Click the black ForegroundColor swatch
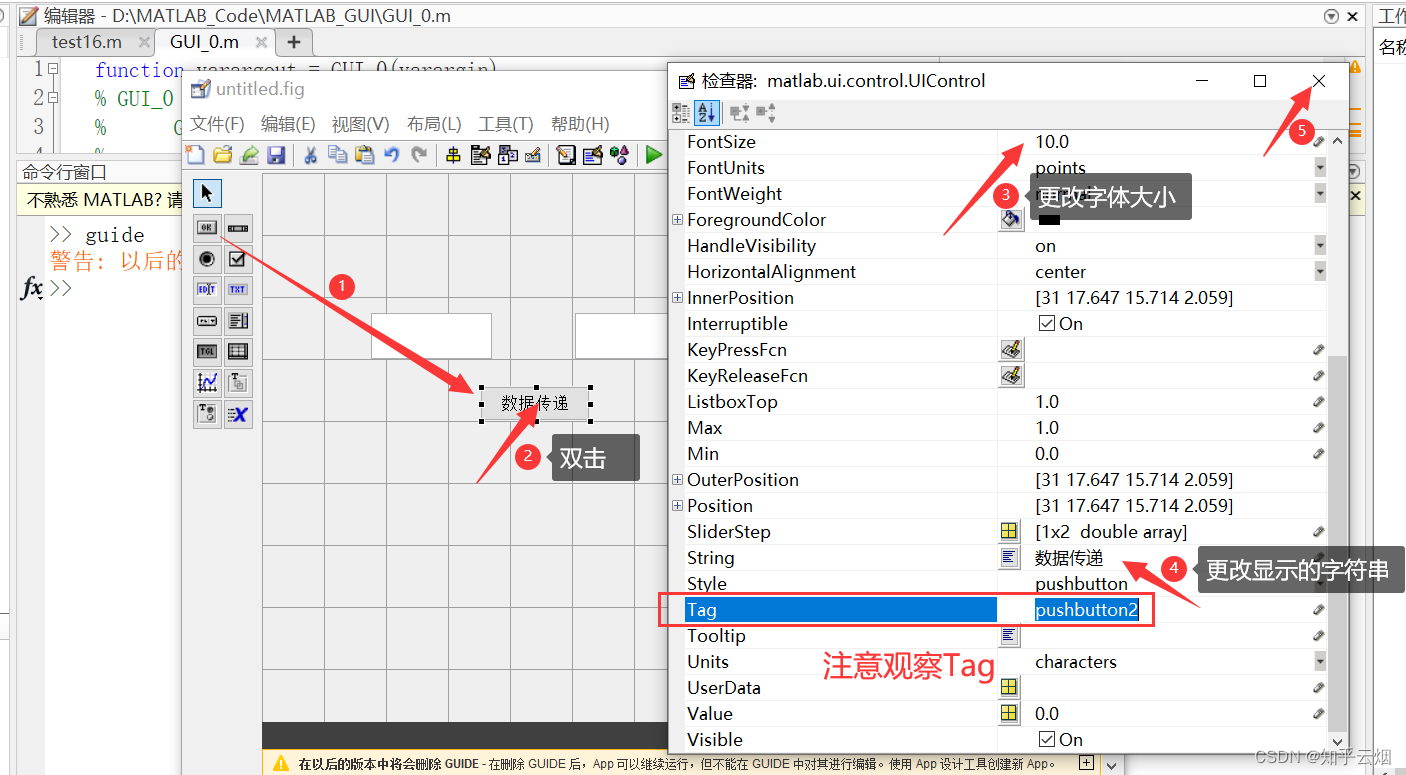Screen dimensions: 1406x775 click(1047, 220)
